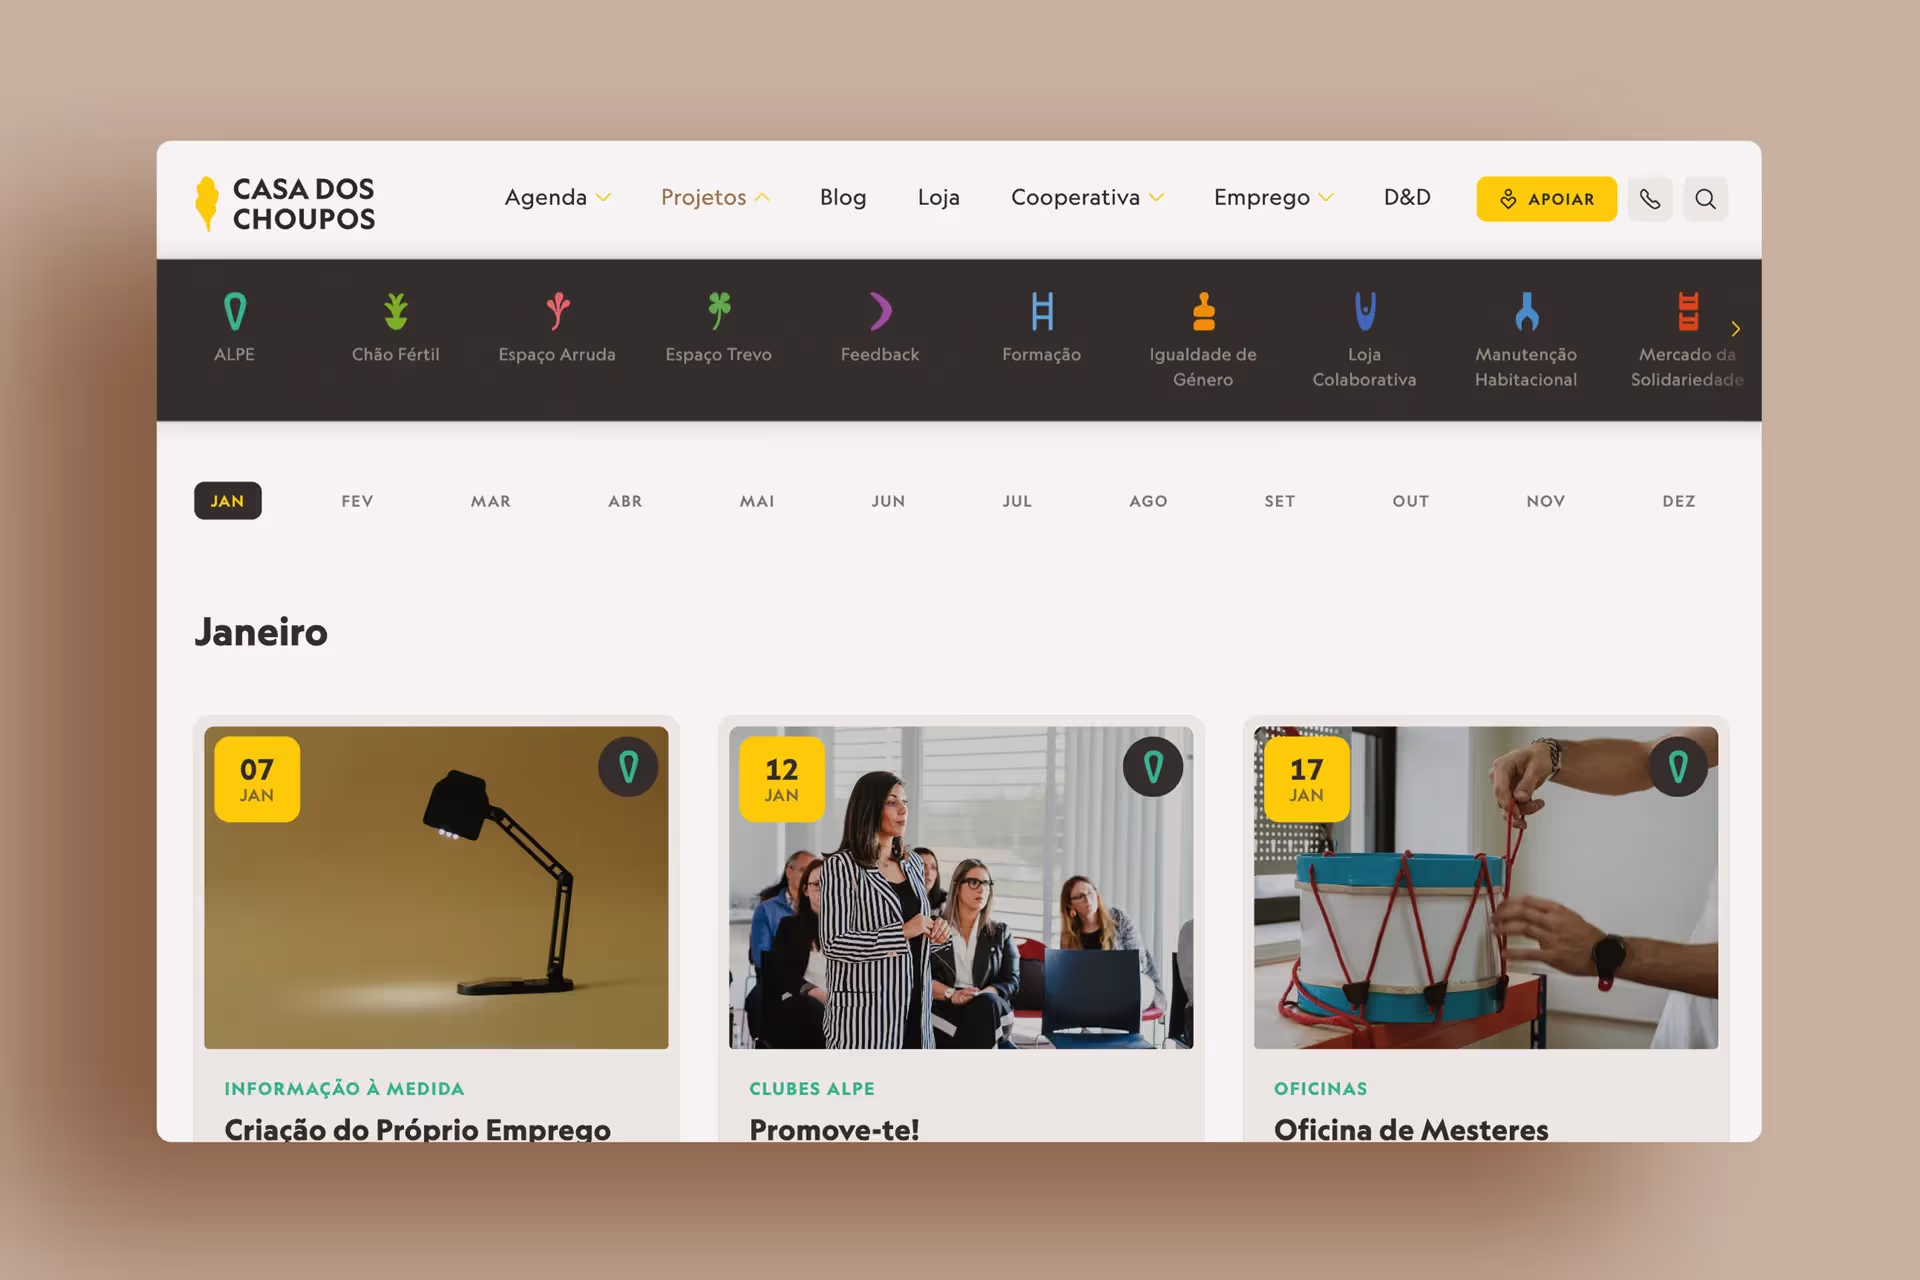Open search with the magnifier icon

1706,199
